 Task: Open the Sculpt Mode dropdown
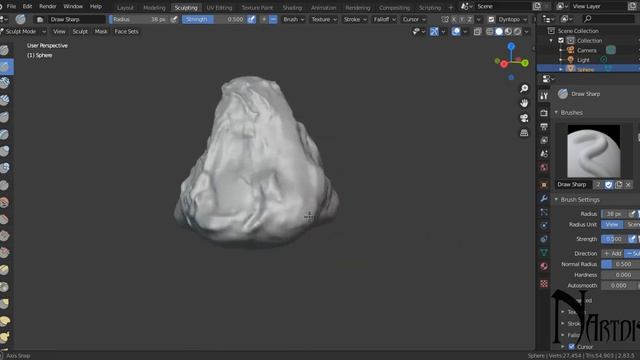(23, 31)
